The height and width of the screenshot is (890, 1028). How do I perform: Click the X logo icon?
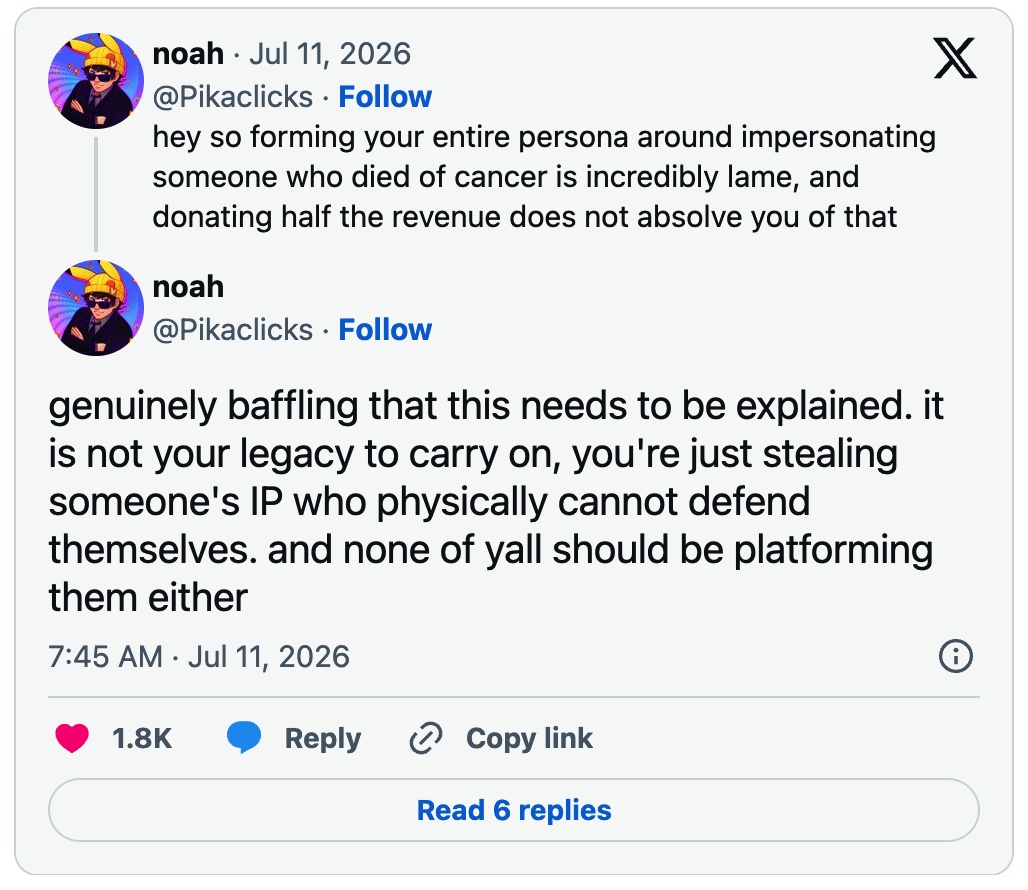(x=955, y=58)
